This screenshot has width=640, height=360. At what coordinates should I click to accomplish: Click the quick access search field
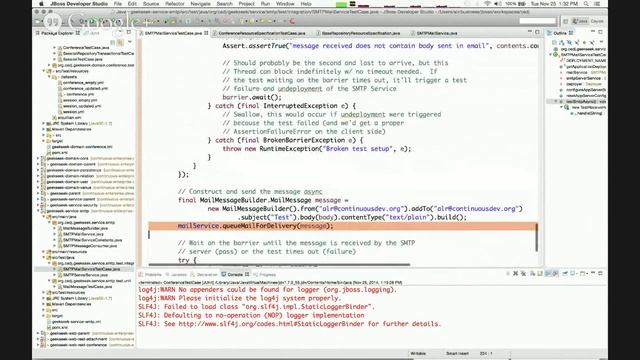538,21
